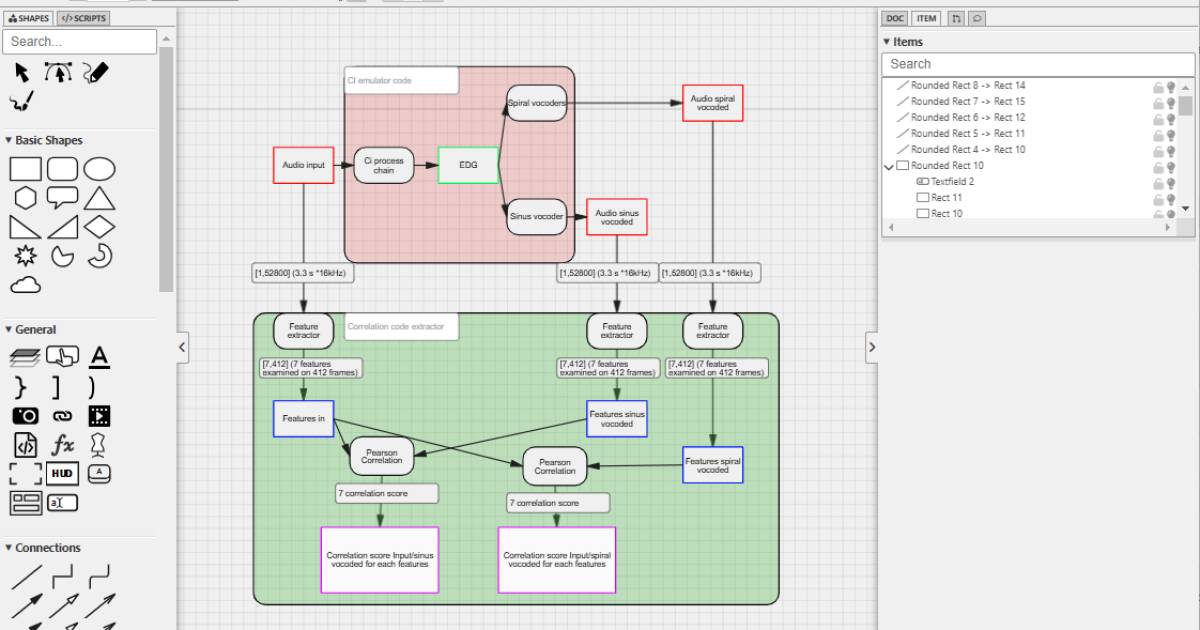Open the ITEM tab in the right panel
Image resolution: width=1200 pixels, height=630 pixels.
[x=926, y=18]
